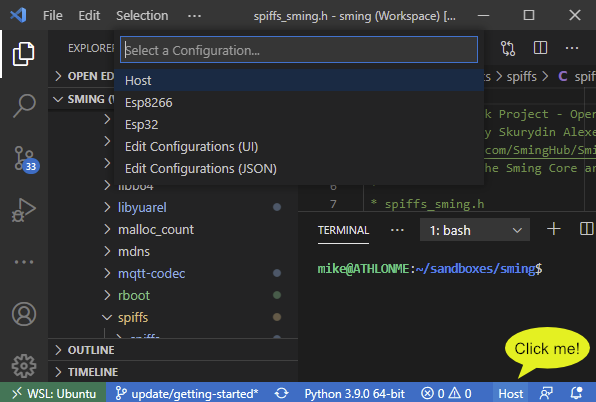Open changes compare icon in editor toolbar
596x402 pixels.
pyautogui.click(x=508, y=48)
